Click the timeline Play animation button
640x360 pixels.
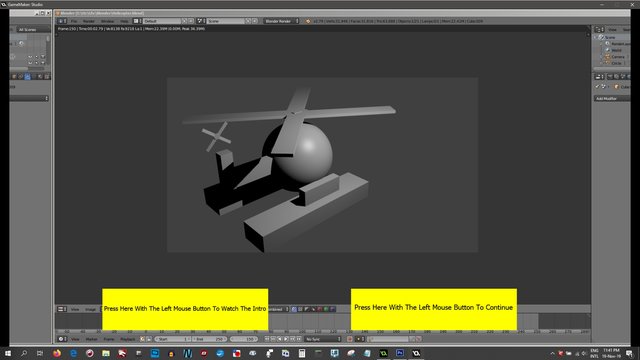[287, 339]
